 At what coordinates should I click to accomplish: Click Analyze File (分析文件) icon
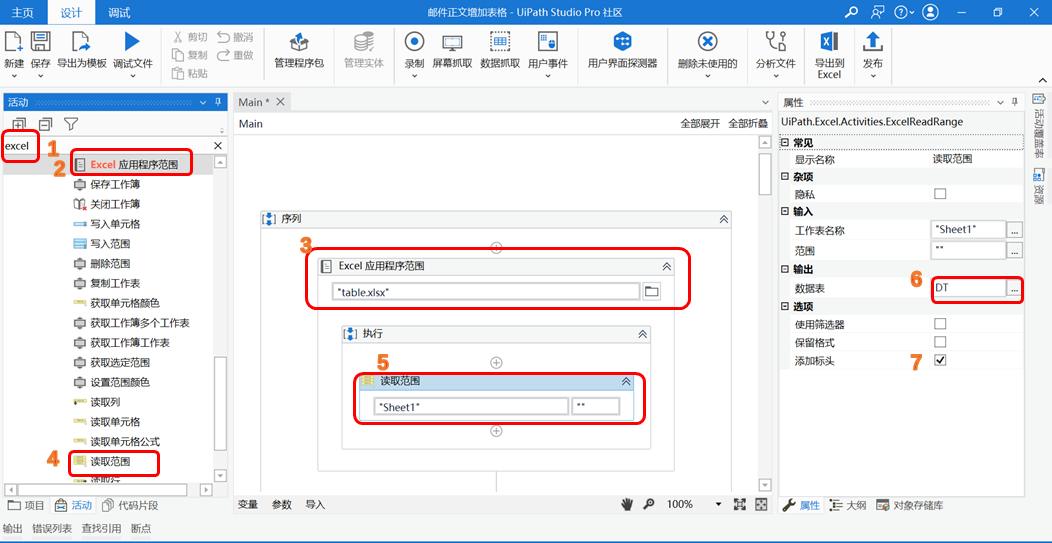[776, 42]
